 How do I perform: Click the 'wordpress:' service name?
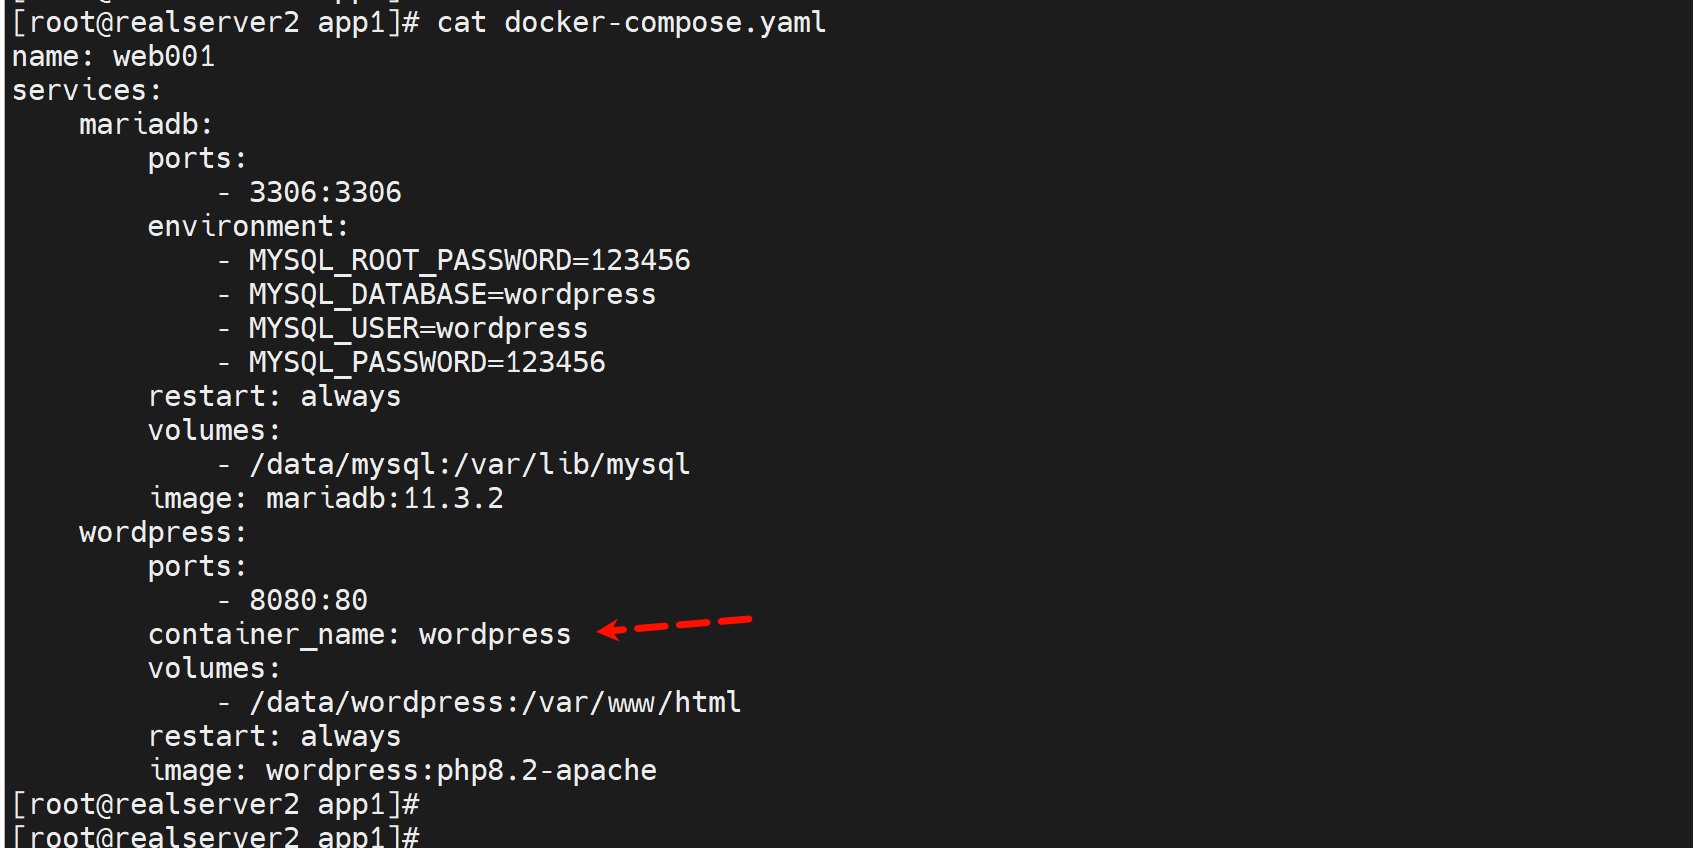point(163,533)
